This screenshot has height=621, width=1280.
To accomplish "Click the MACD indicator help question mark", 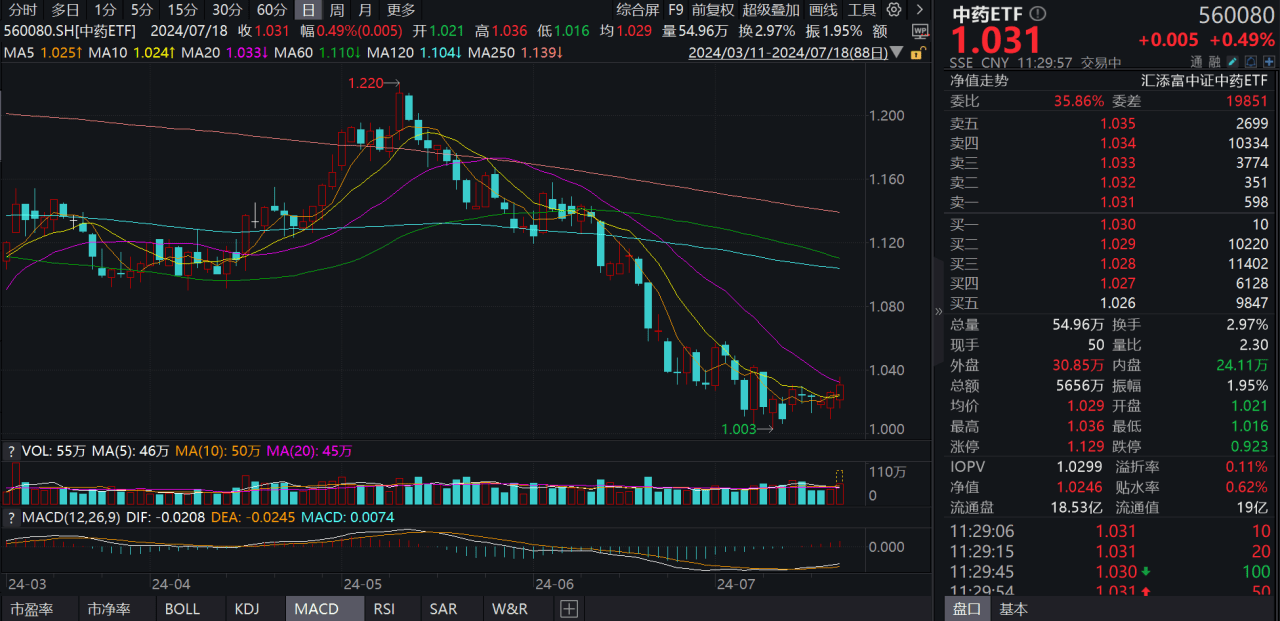I will pos(12,517).
